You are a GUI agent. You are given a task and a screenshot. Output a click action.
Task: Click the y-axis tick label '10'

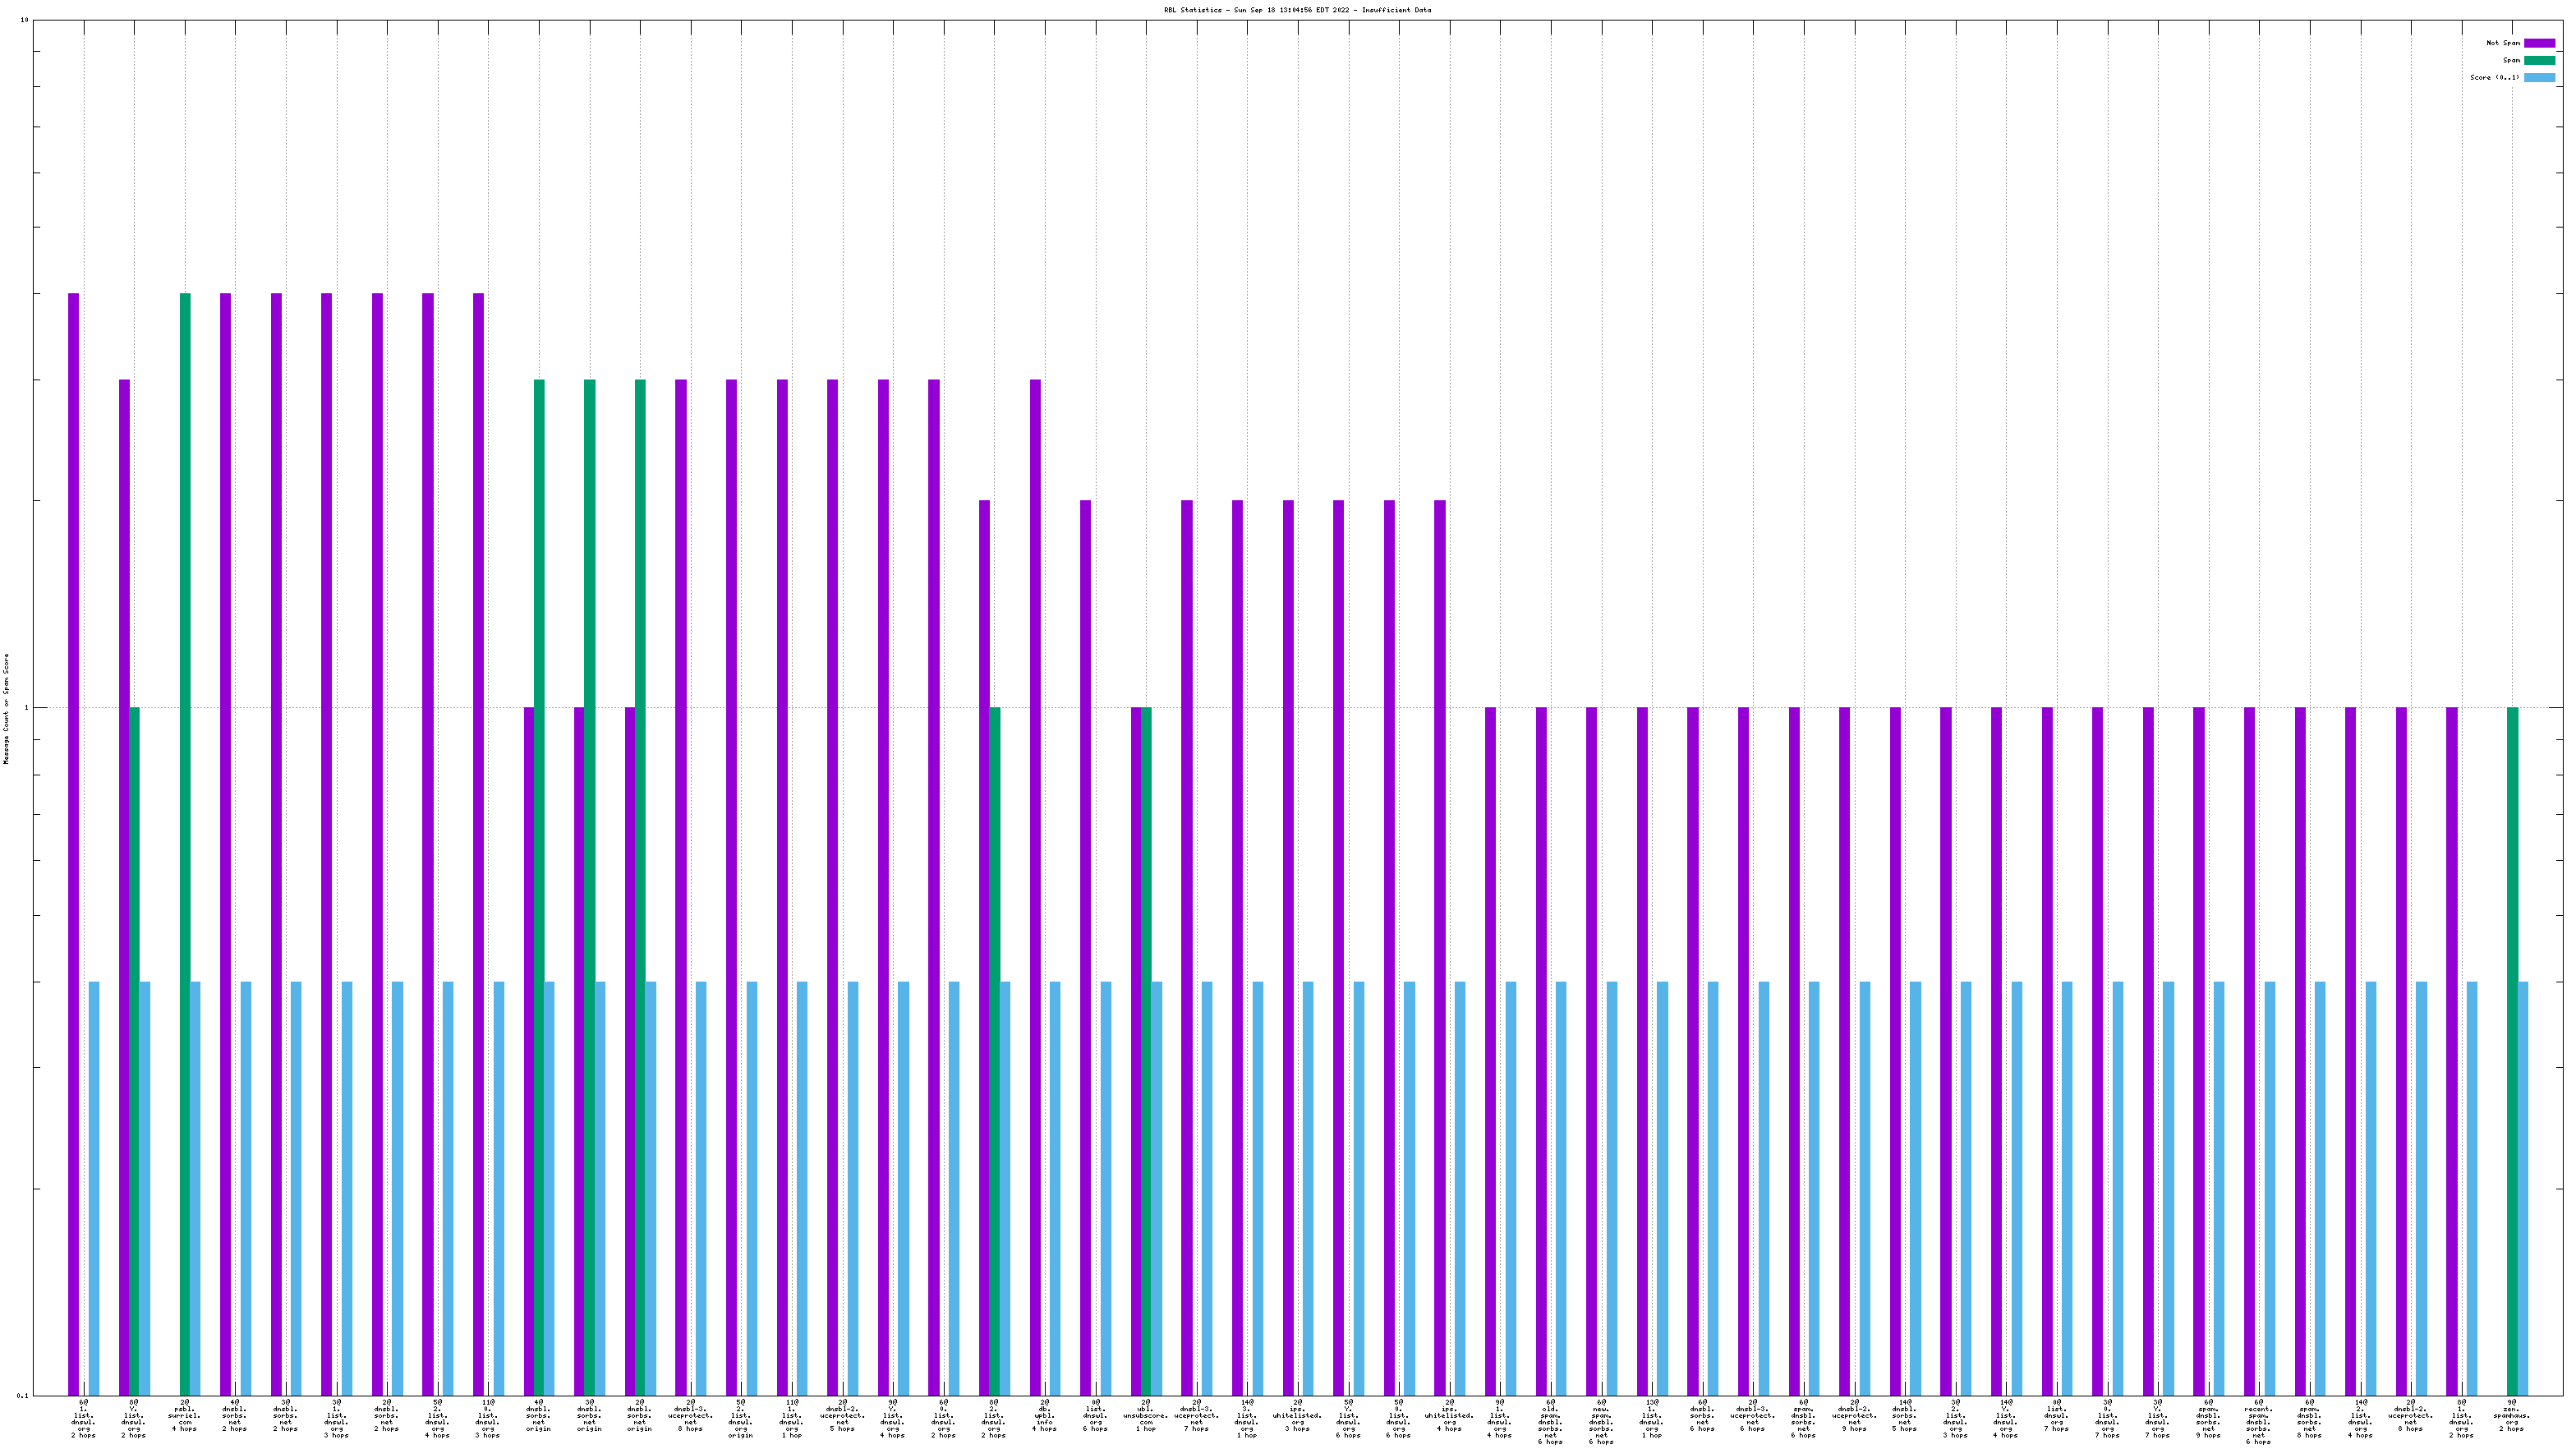[24, 21]
